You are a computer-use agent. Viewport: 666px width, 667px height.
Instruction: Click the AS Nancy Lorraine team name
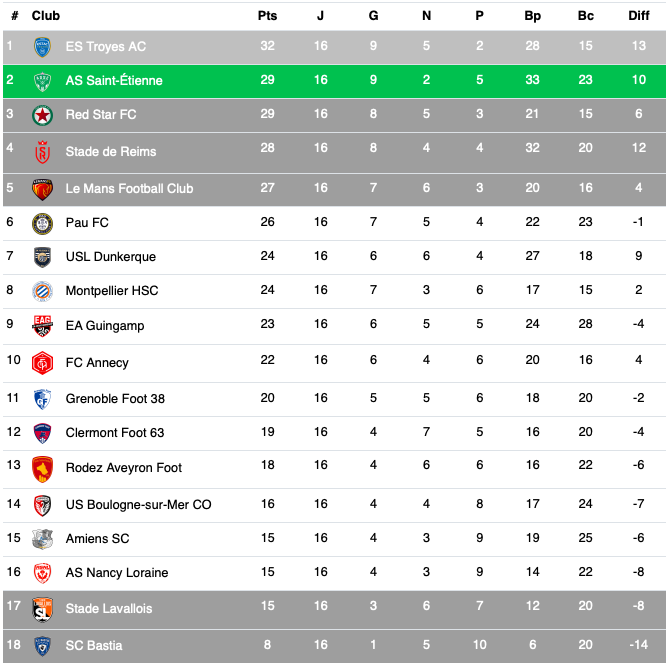(117, 573)
